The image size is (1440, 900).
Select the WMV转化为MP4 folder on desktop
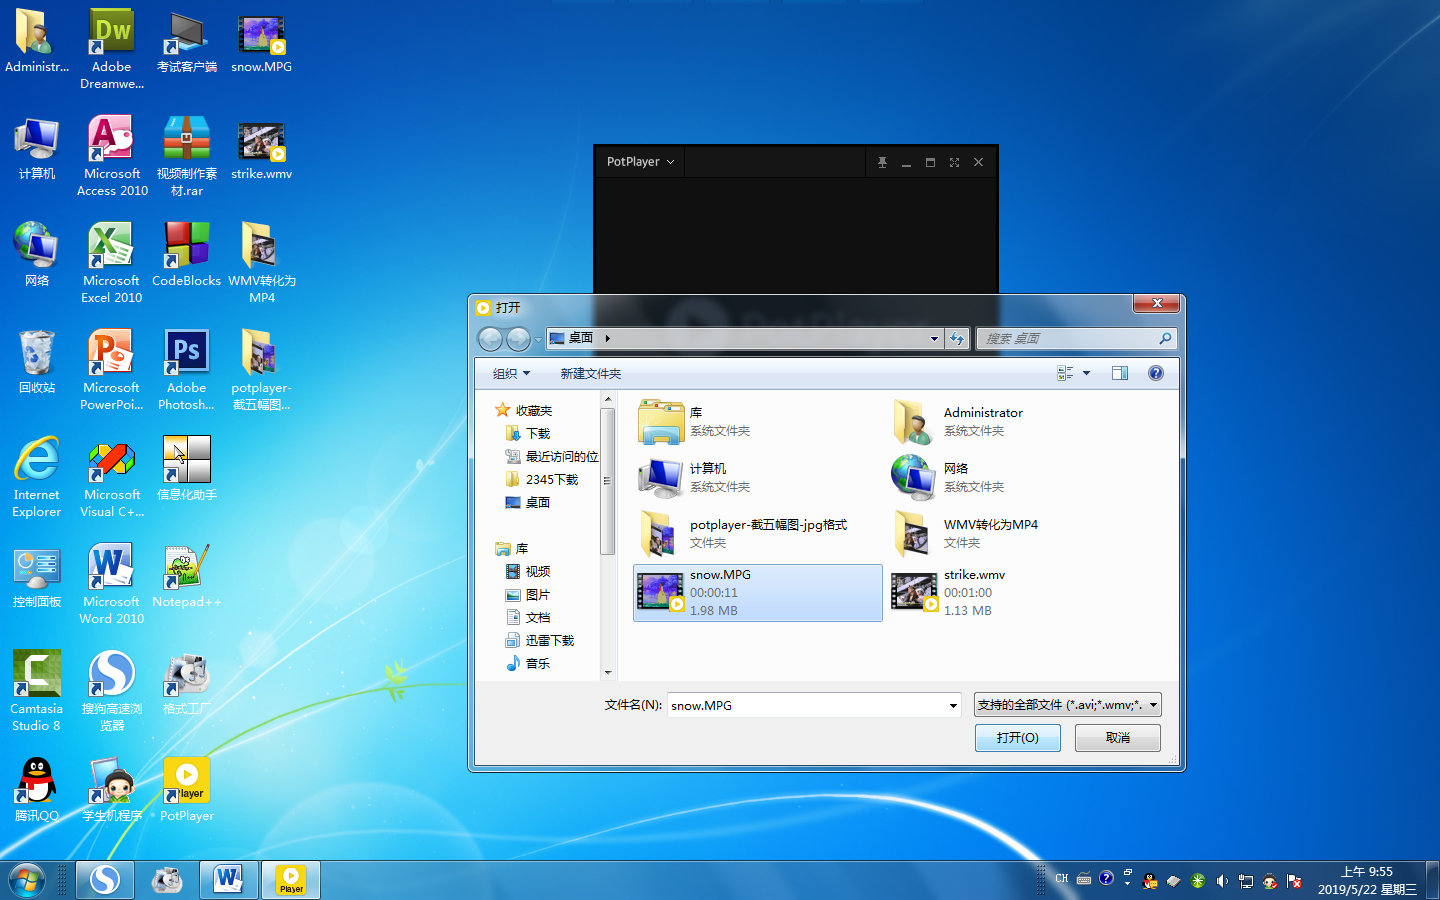coord(261,263)
